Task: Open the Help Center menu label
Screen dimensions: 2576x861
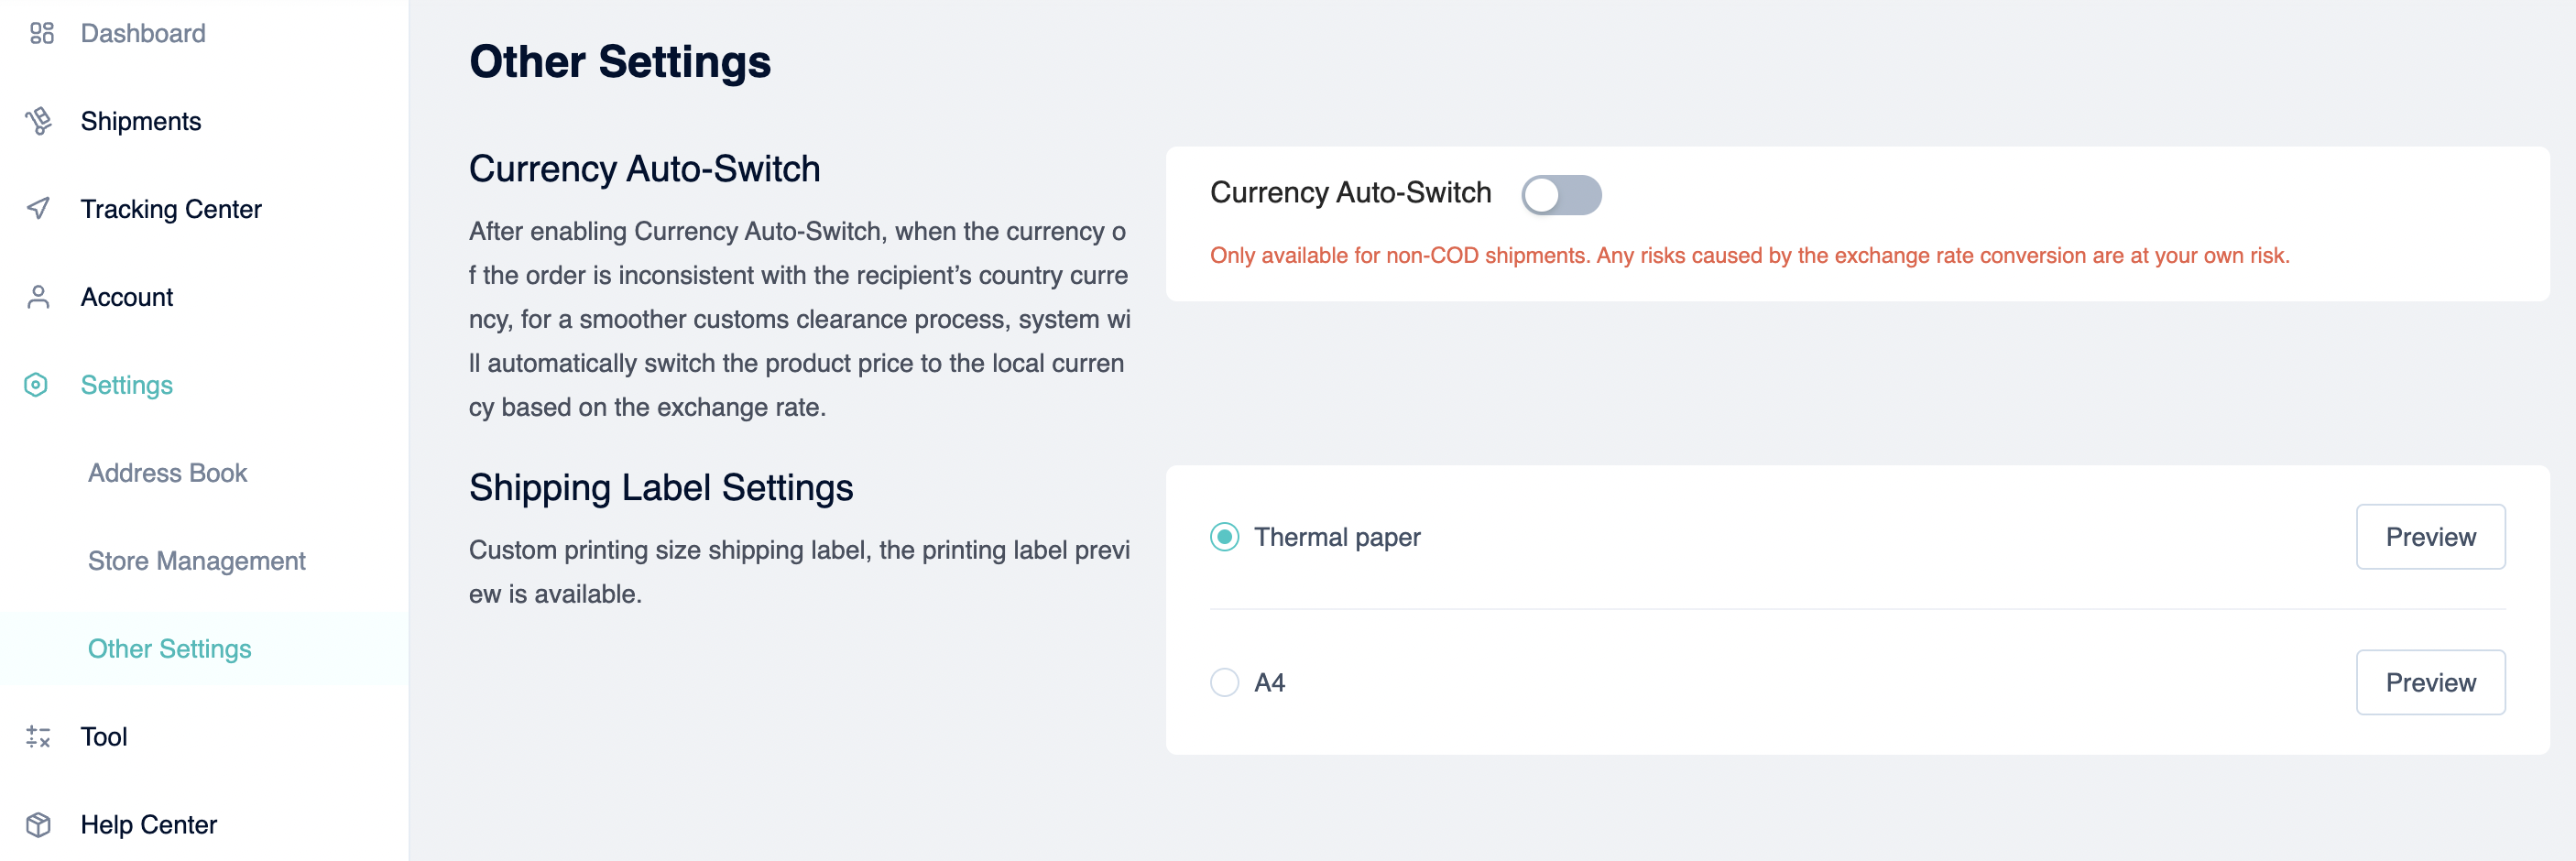Action: 148,825
